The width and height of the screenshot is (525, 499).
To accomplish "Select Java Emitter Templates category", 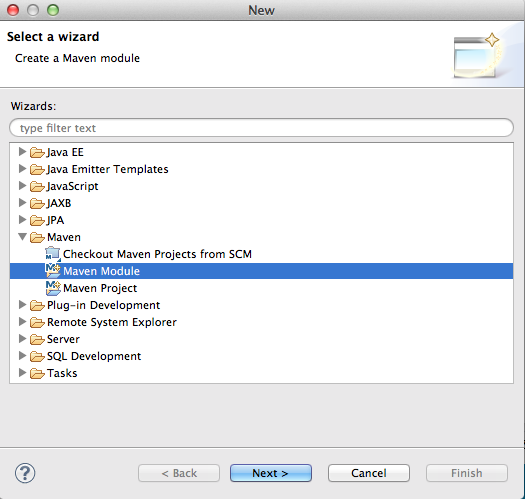I will (107, 169).
